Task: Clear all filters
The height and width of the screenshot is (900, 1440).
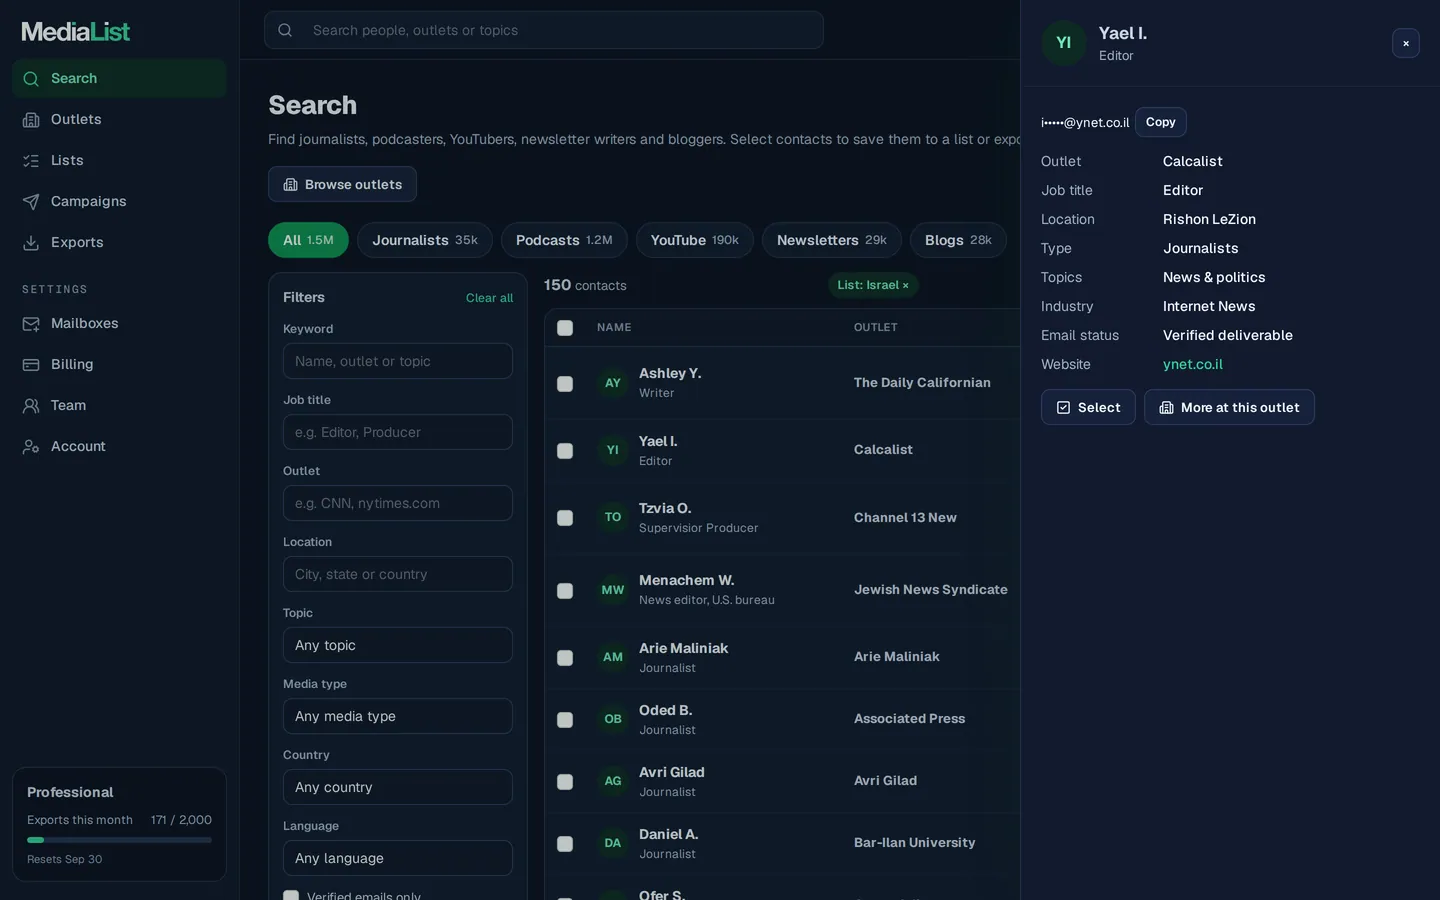Action: (489, 298)
